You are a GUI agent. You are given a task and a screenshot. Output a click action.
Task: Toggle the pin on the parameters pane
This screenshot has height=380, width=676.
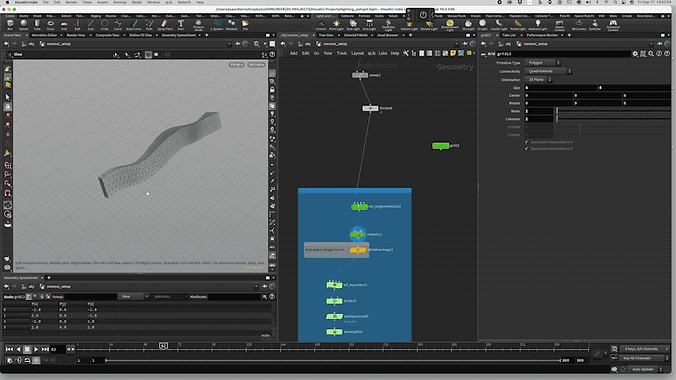click(660, 44)
